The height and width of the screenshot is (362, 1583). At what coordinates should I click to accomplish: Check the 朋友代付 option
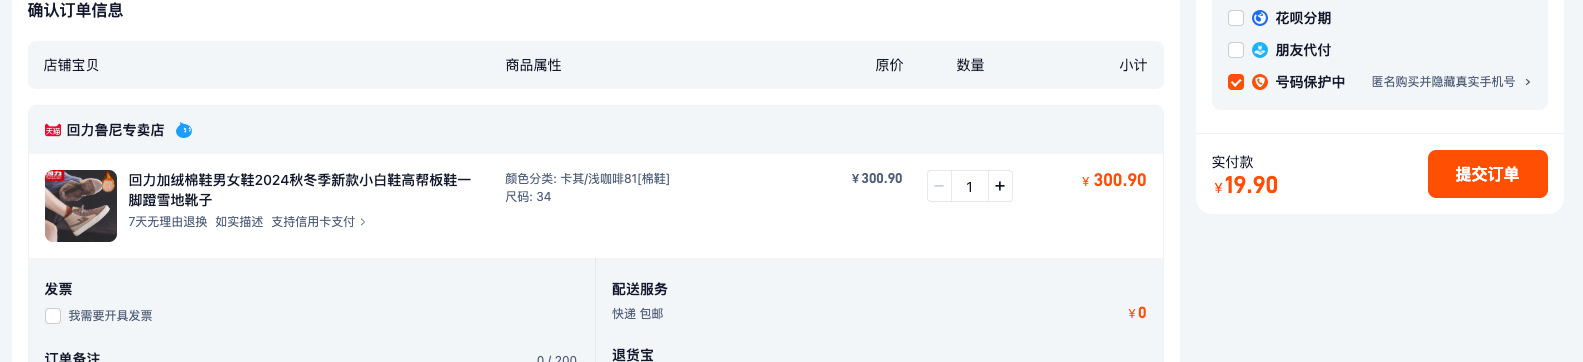(1236, 50)
